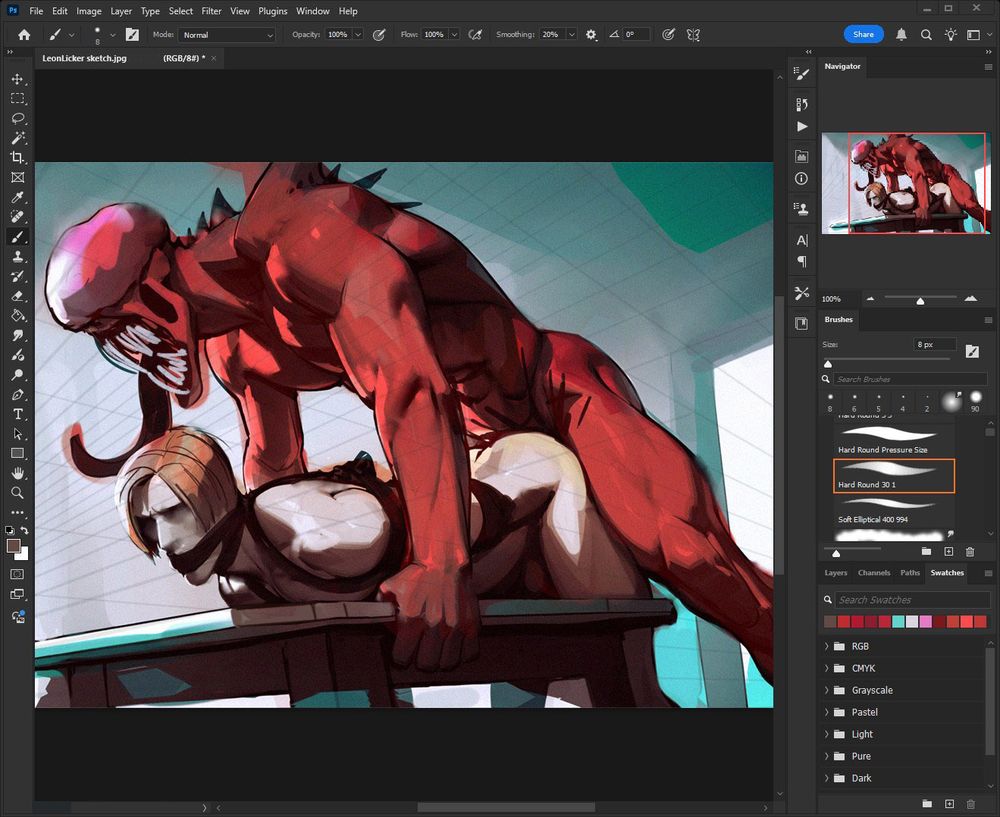Create new swatch at Swatches panel bottom
Image resolution: width=1000 pixels, height=817 pixels.
click(x=949, y=804)
